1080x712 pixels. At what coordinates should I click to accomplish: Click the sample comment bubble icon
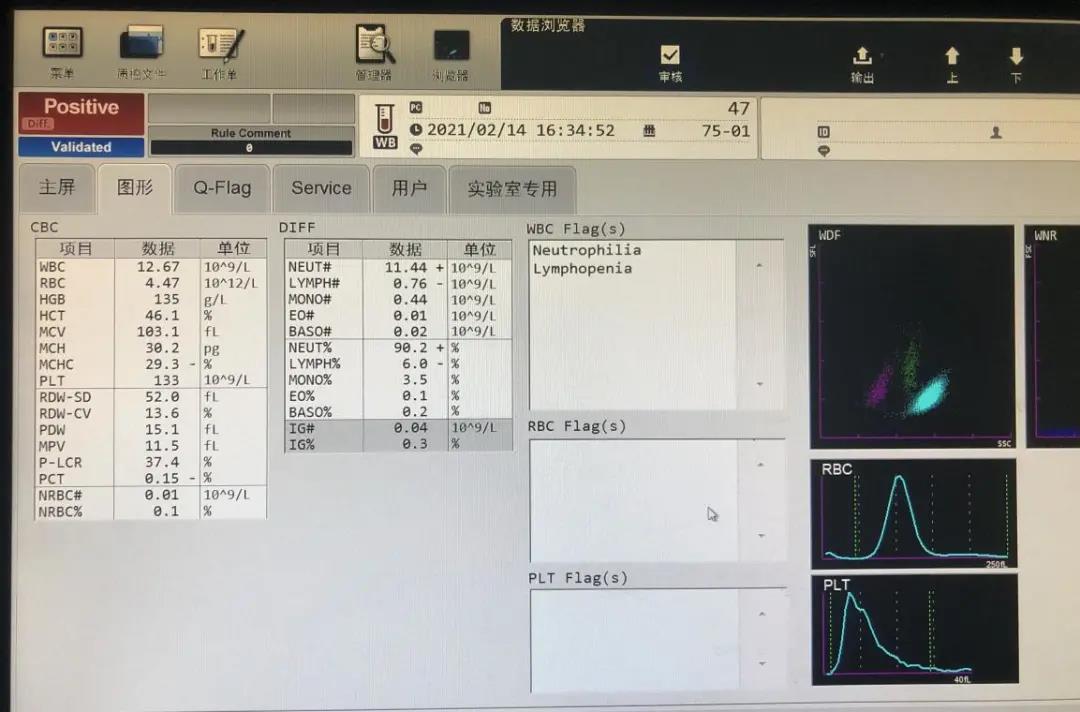click(x=416, y=149)
